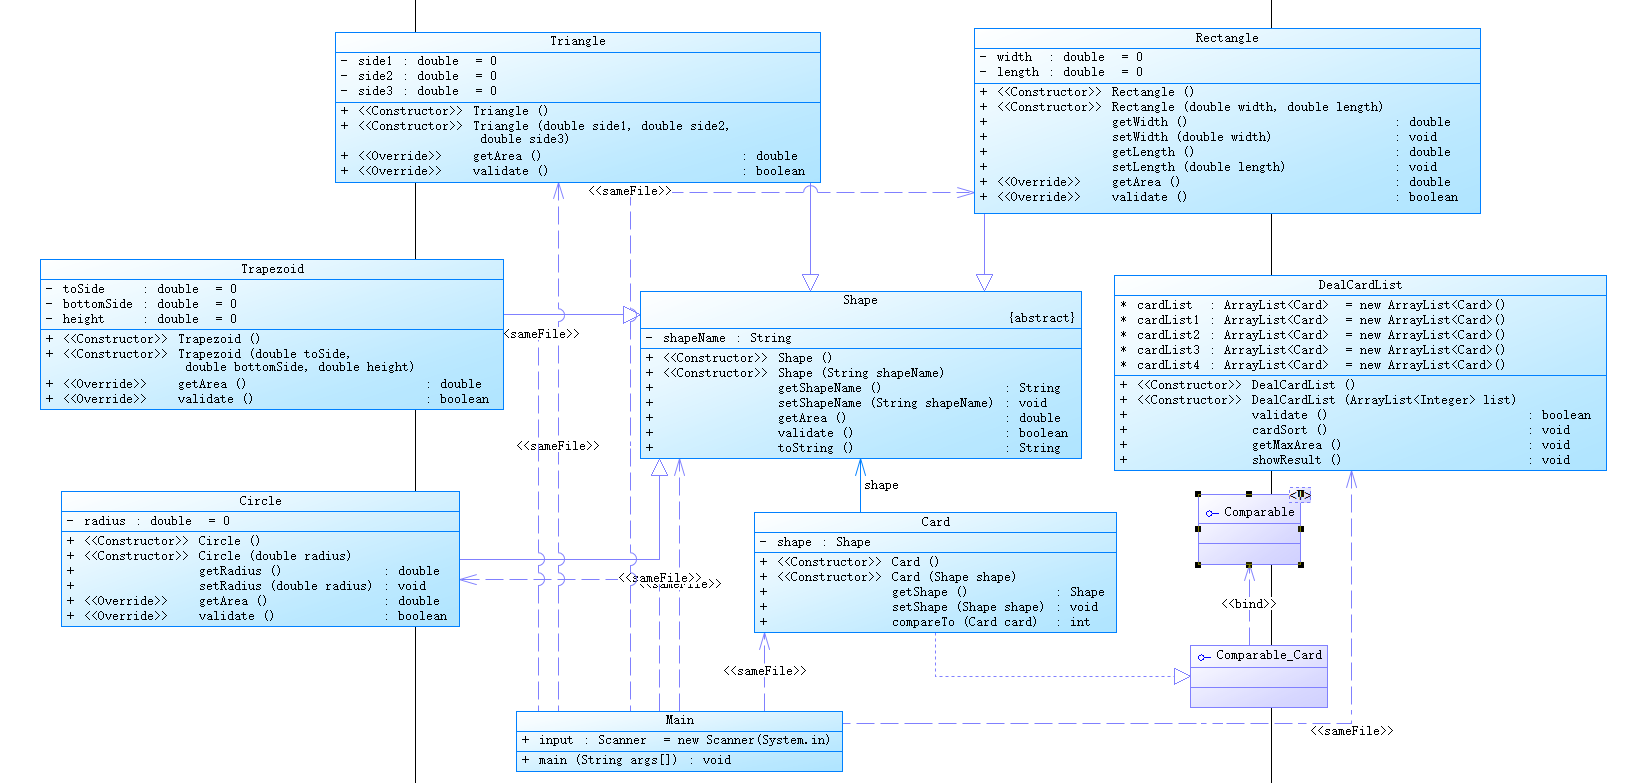Click the realization arrowhead pointing to Comparable_Card
This screenshot has height=783, width=1639.
click(x=1182, y=677)
